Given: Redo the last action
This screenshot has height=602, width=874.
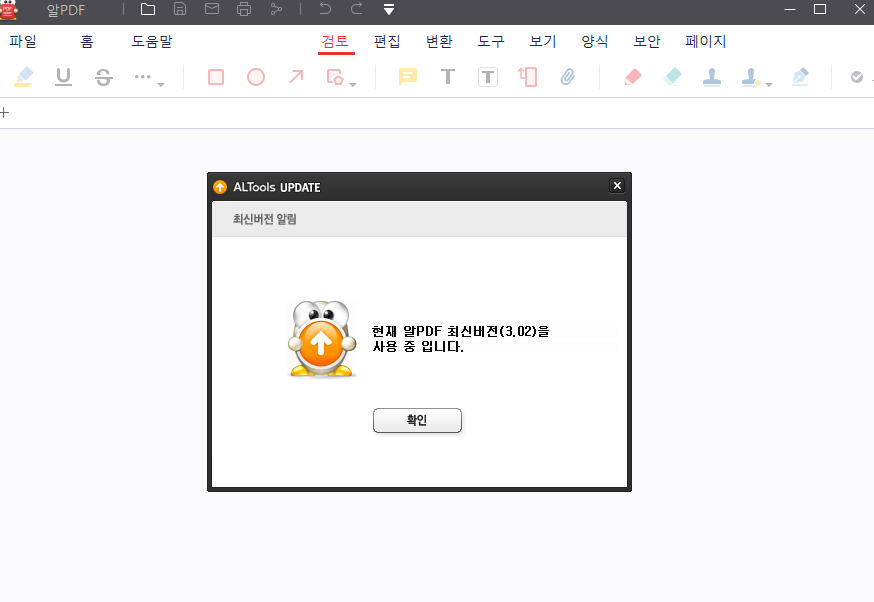Looking at the screenshot, I should (357, 9).
